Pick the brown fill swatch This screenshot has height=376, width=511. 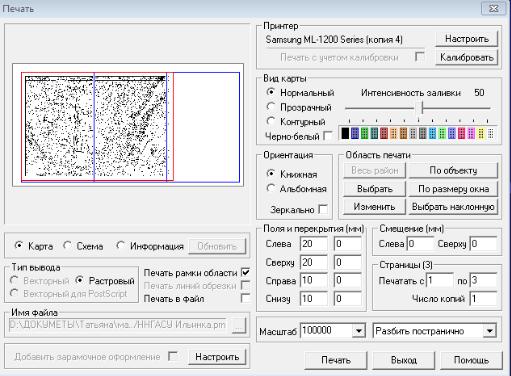coord(403,134)
